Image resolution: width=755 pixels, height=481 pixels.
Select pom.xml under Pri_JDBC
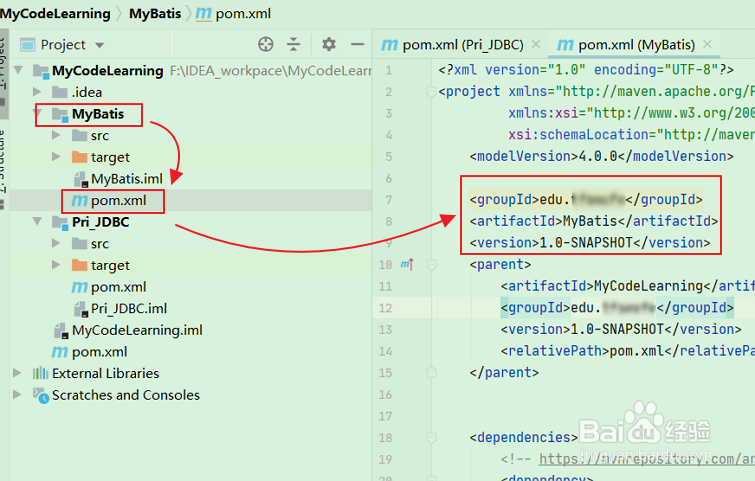pos(118,287)
